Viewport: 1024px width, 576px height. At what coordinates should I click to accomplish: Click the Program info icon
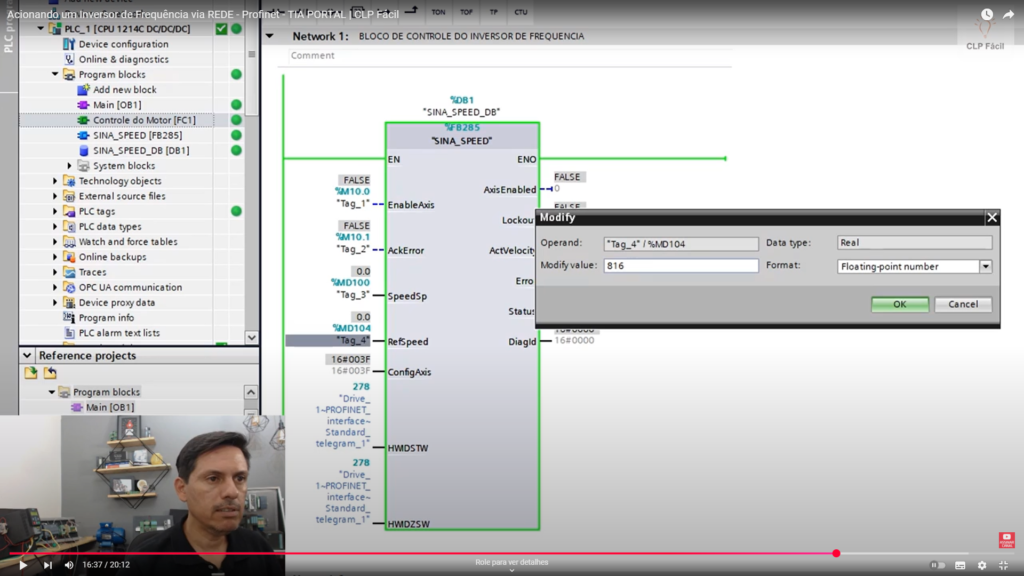pyautogui.click(x=69, y=317)
